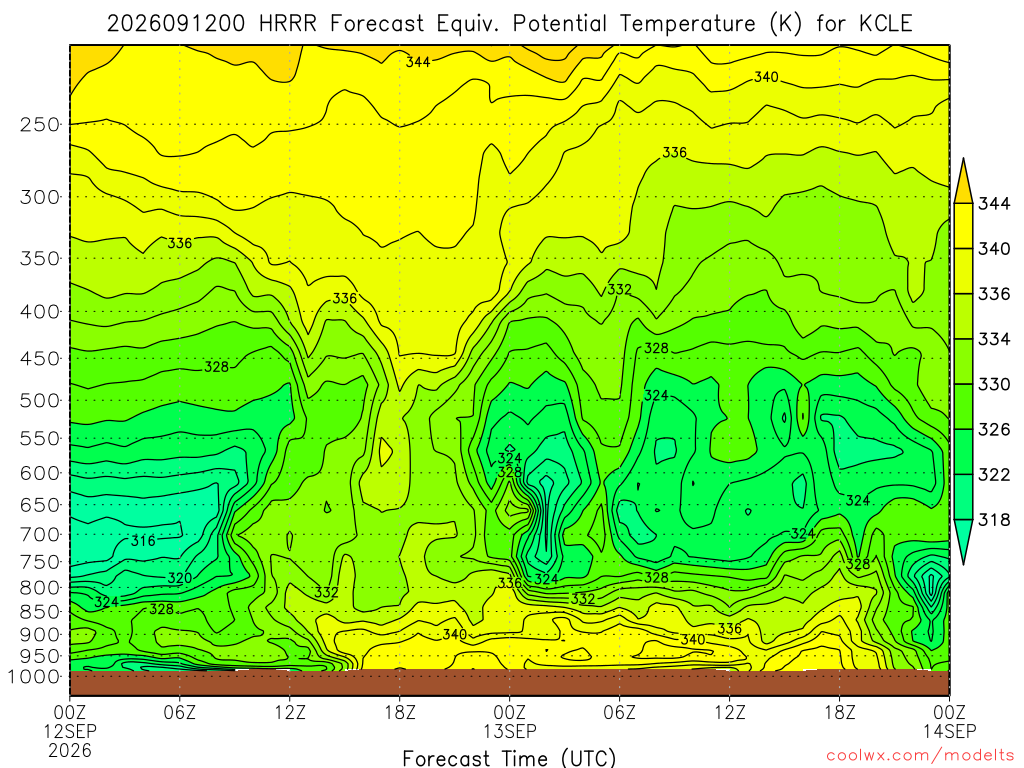Click the 250 pressure level label
Image resolution: width=1024 pixels, height=768 pixels.
click(x=40, y=124)
